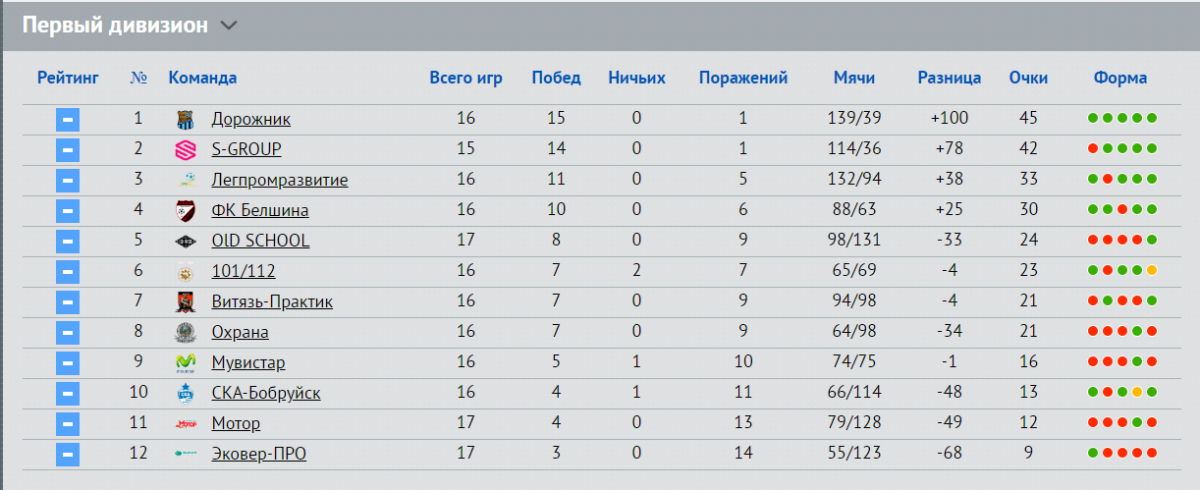The width and height of the screenshot is (1200, 490).
Task: Open the Легпромразвитие team link
Action: click(x=280, y=181)
